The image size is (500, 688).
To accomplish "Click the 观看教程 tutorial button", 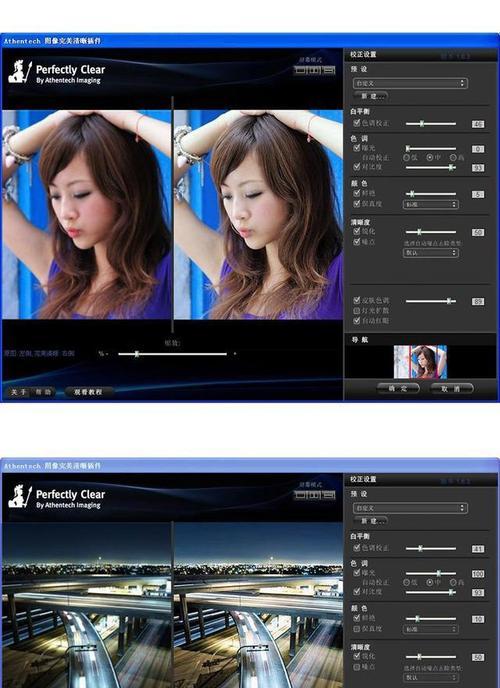I will (x=88, y=392).
